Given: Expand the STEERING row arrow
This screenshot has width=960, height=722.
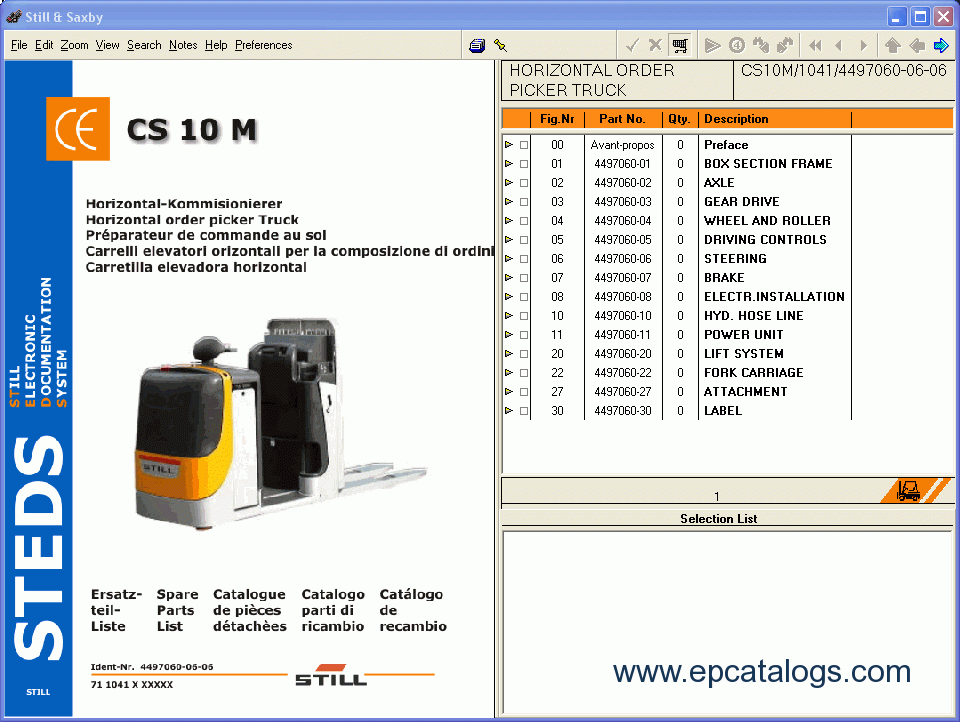Looking at the screenshot, I should (x=509, y=258).
